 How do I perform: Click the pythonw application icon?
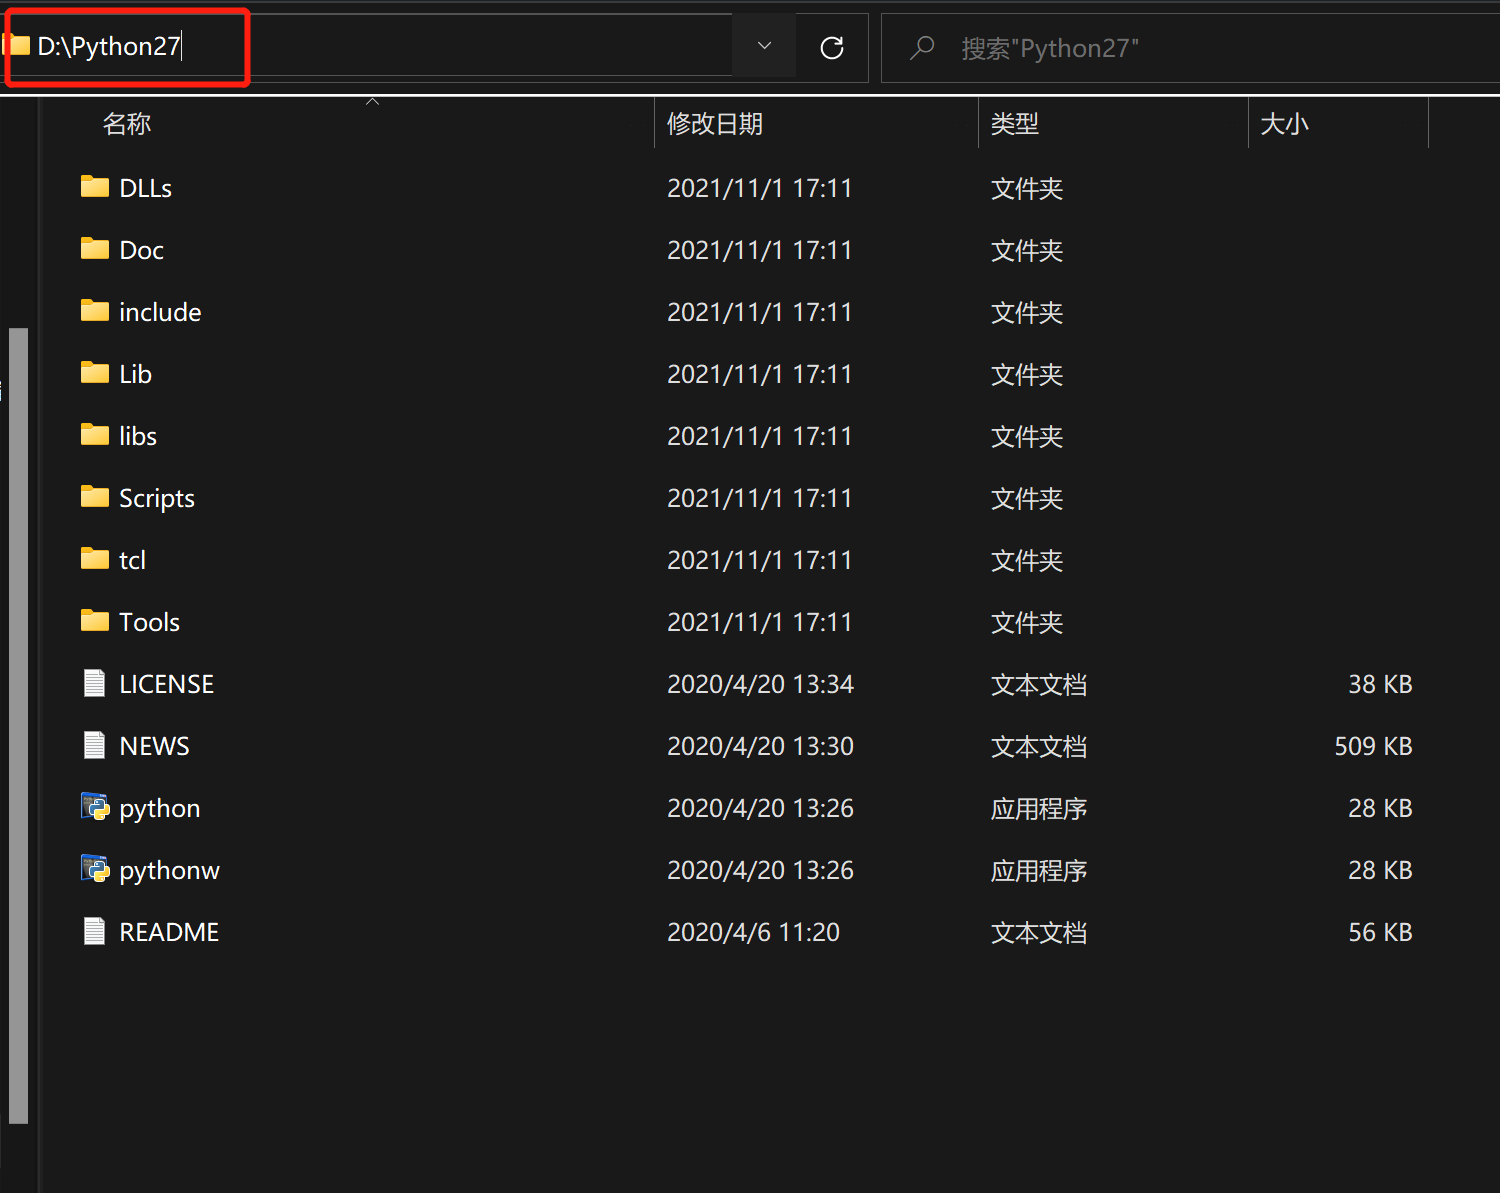(x=95, y=869)
